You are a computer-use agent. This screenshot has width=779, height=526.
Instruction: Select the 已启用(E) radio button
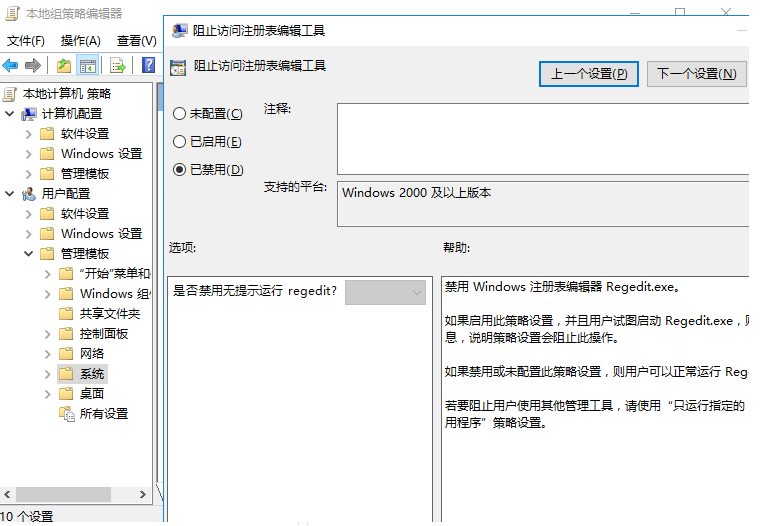(x=180, y=142)
